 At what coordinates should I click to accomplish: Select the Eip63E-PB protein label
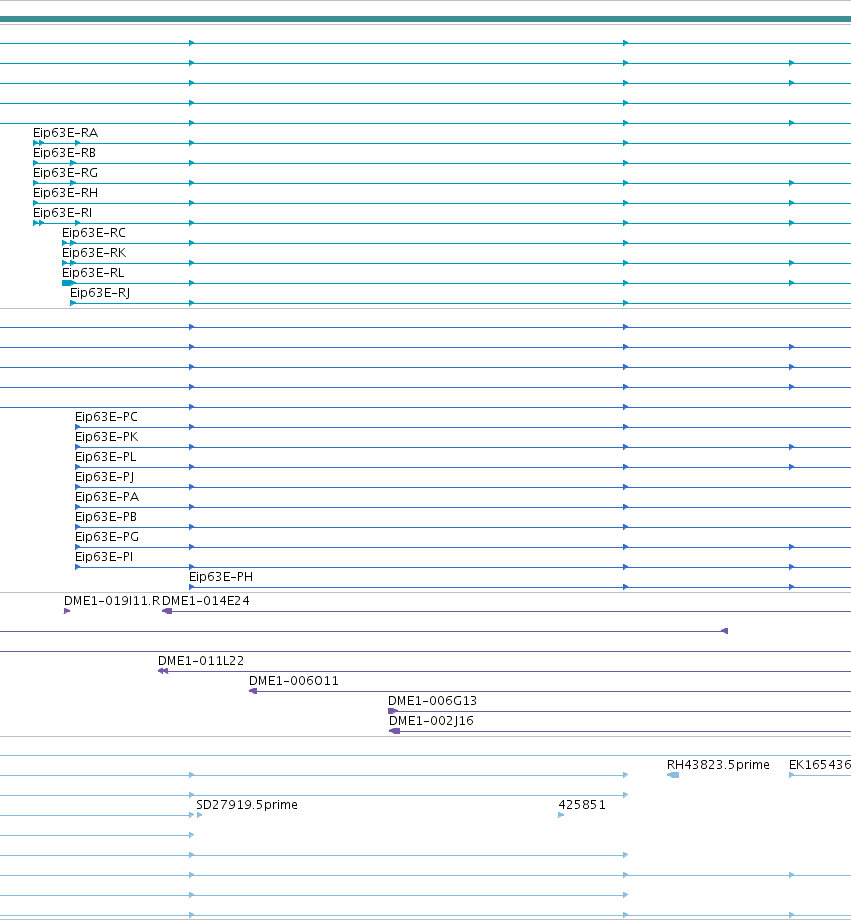pos(106,517)
